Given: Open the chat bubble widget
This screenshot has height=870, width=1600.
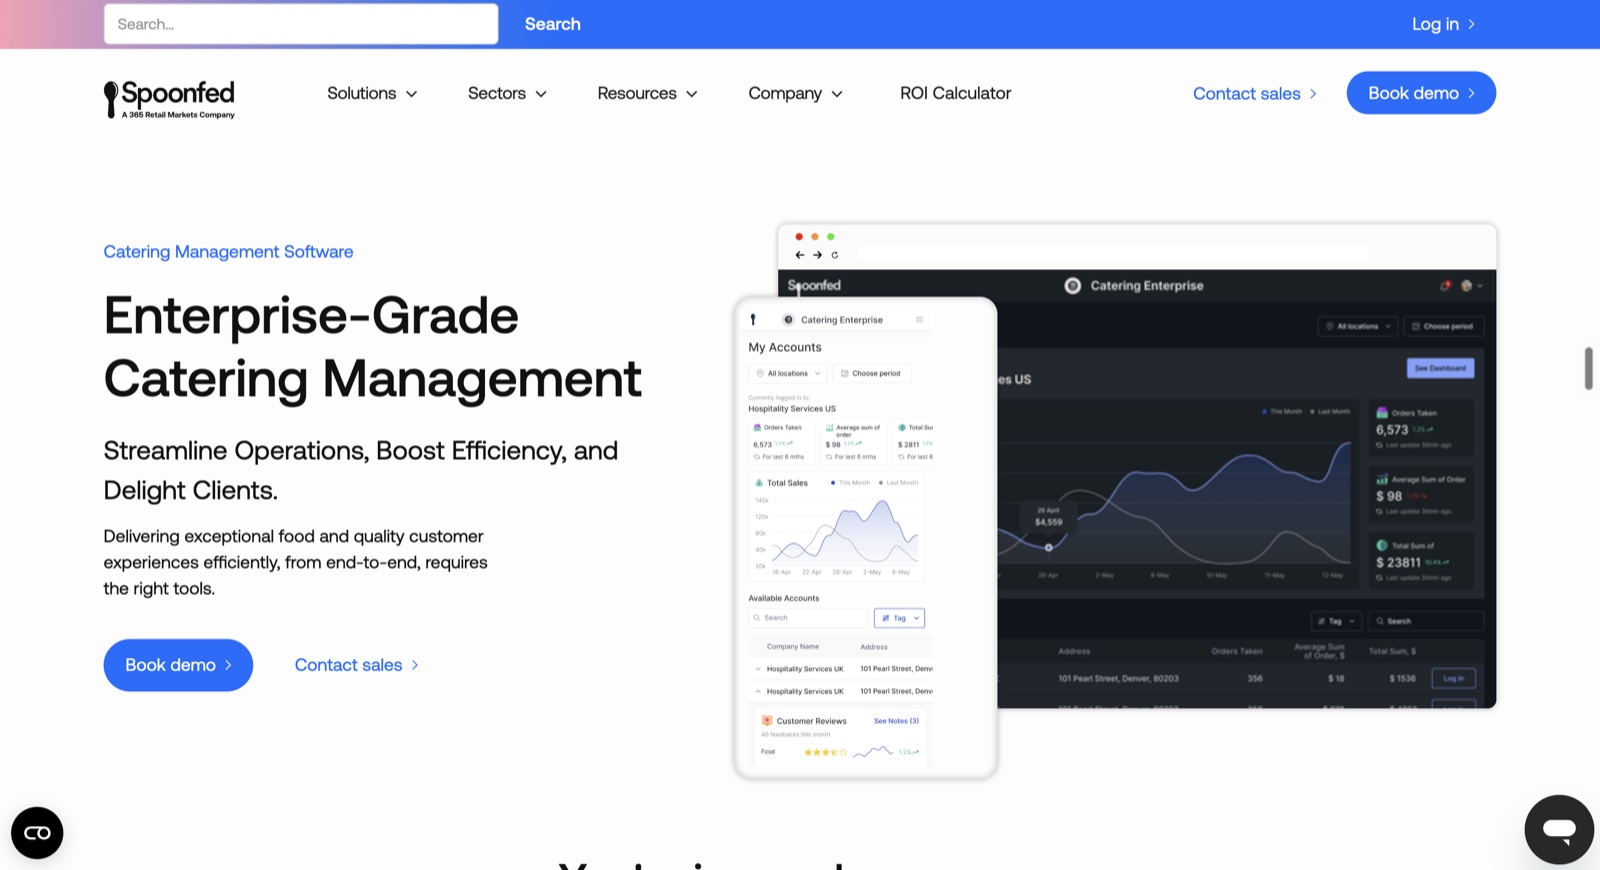Looking at the screenshot, I should (1559, 829).
